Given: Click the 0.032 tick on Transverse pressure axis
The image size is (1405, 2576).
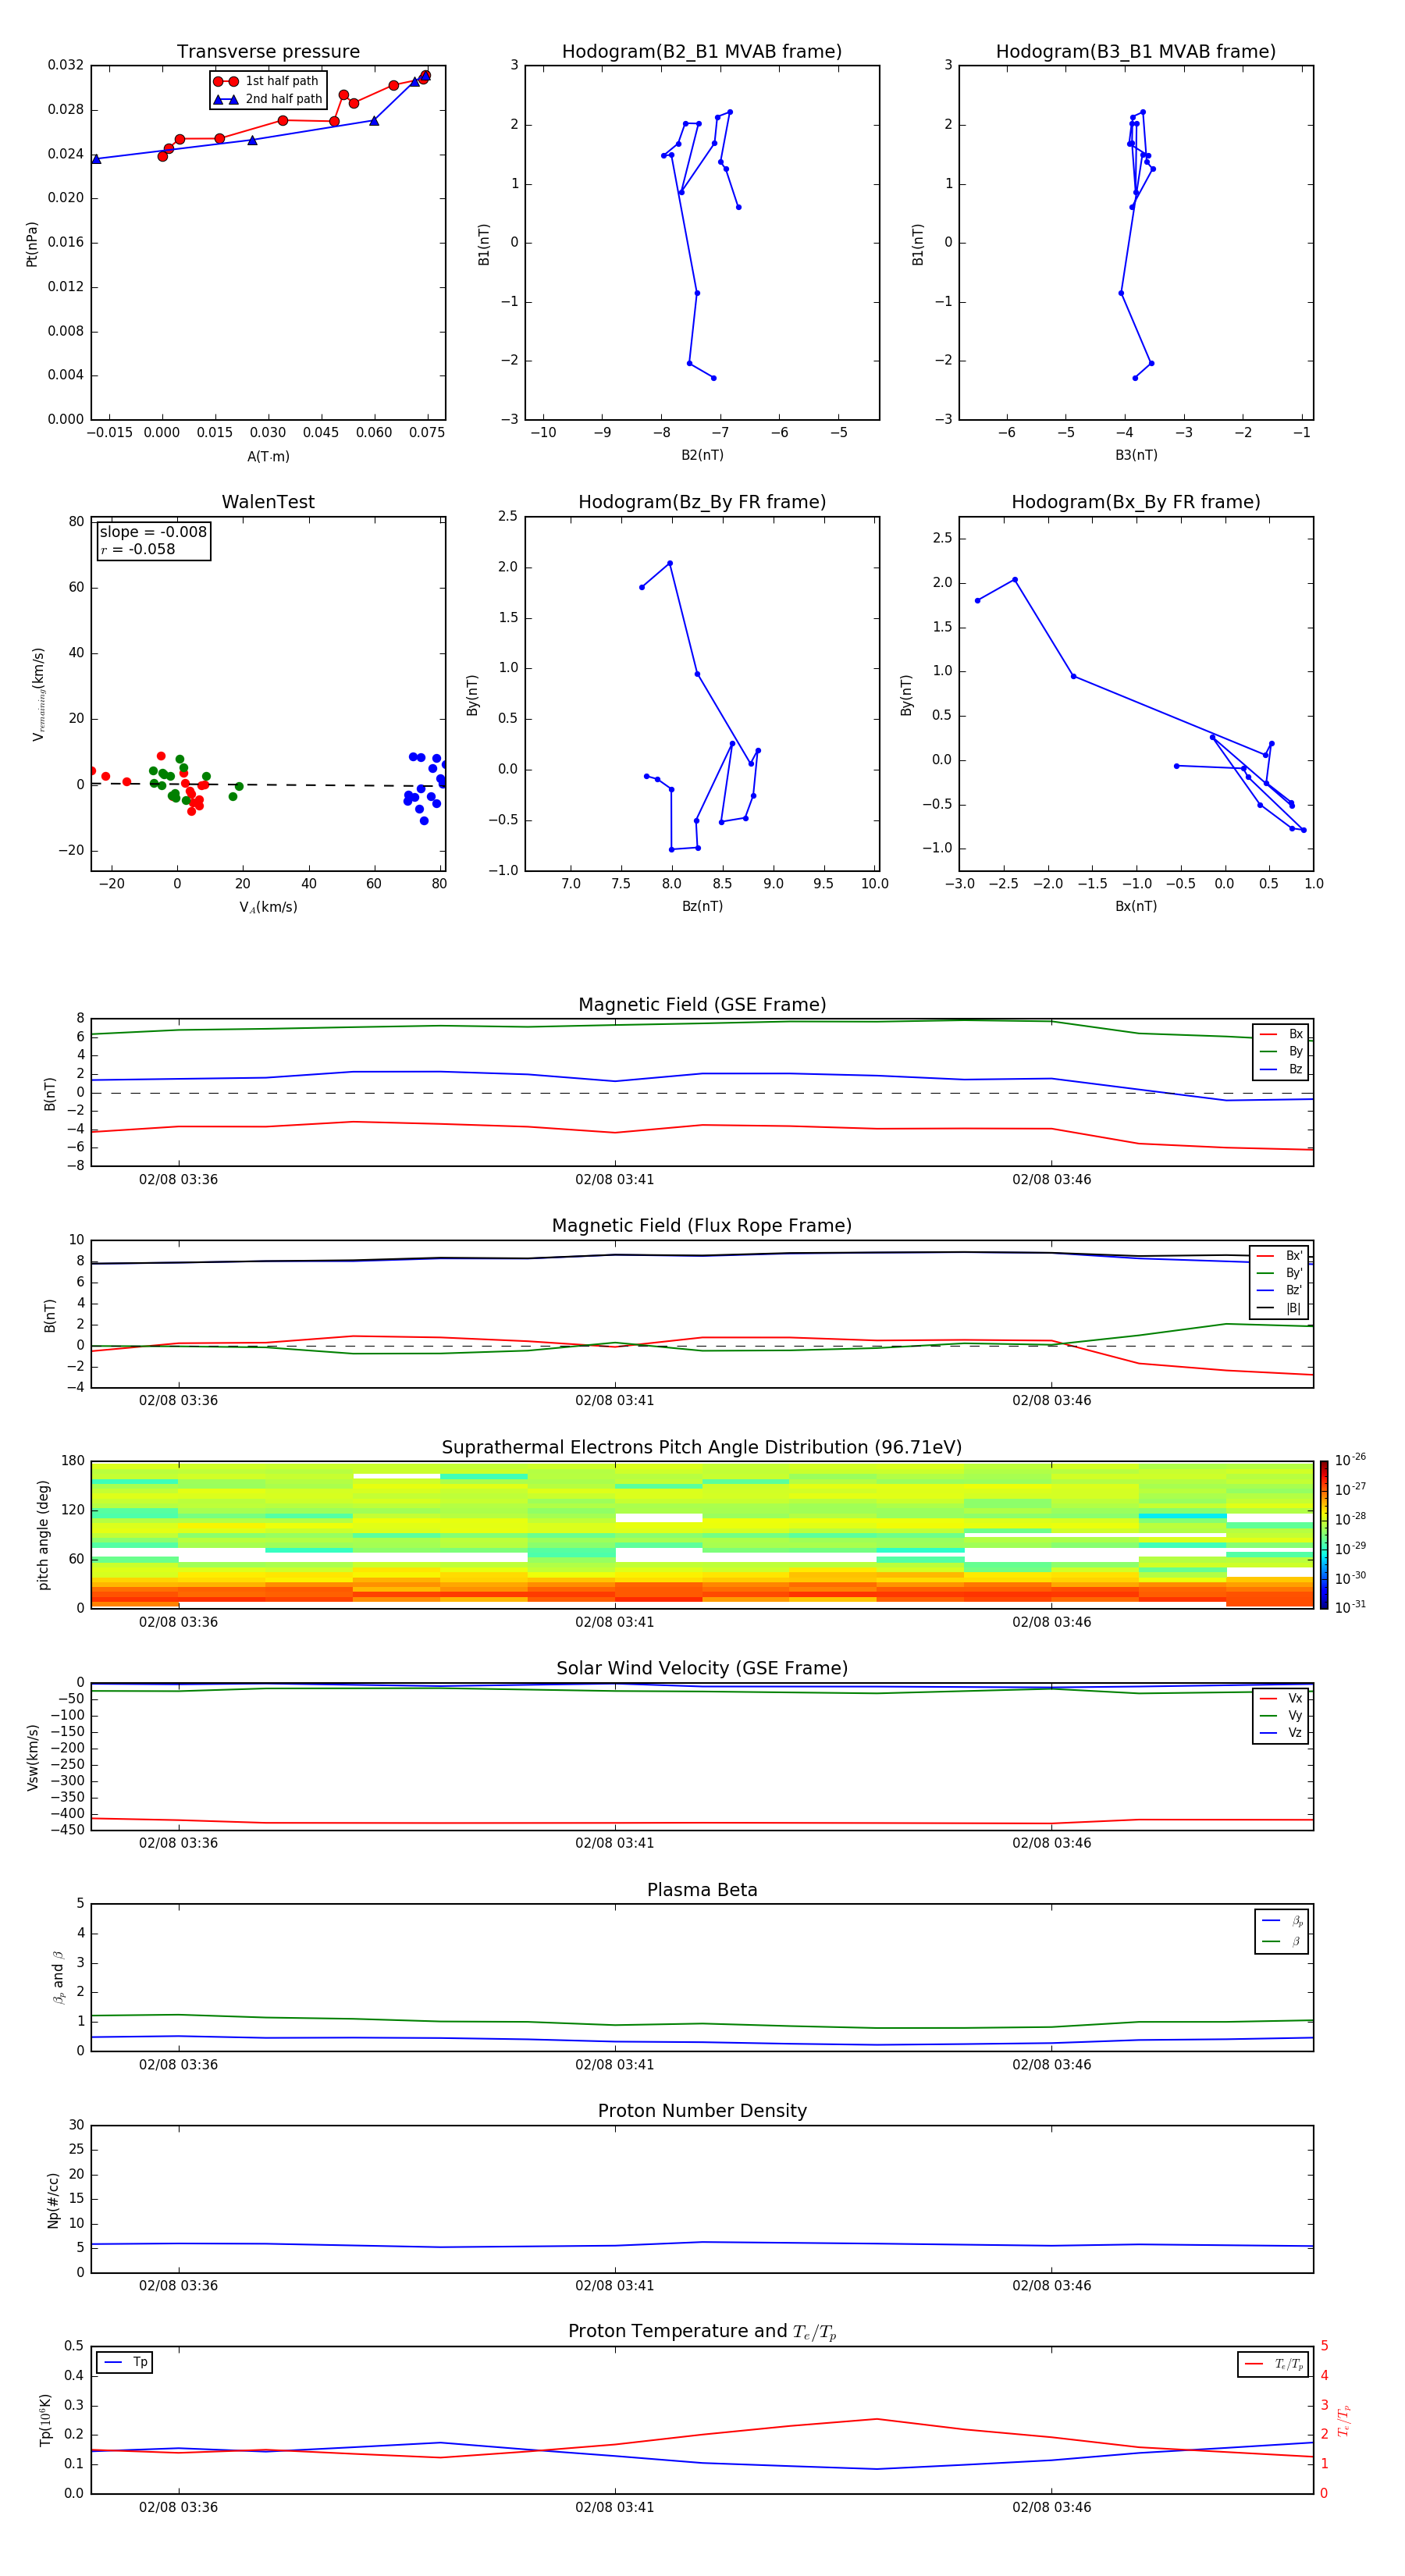Looking at the screenshot, I should tap(66, 65).
